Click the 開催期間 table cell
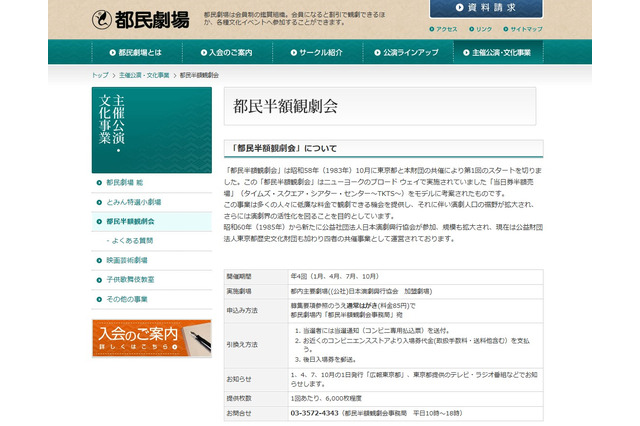The height and width of the screenshot is (426, 640). tap(256, 277)
